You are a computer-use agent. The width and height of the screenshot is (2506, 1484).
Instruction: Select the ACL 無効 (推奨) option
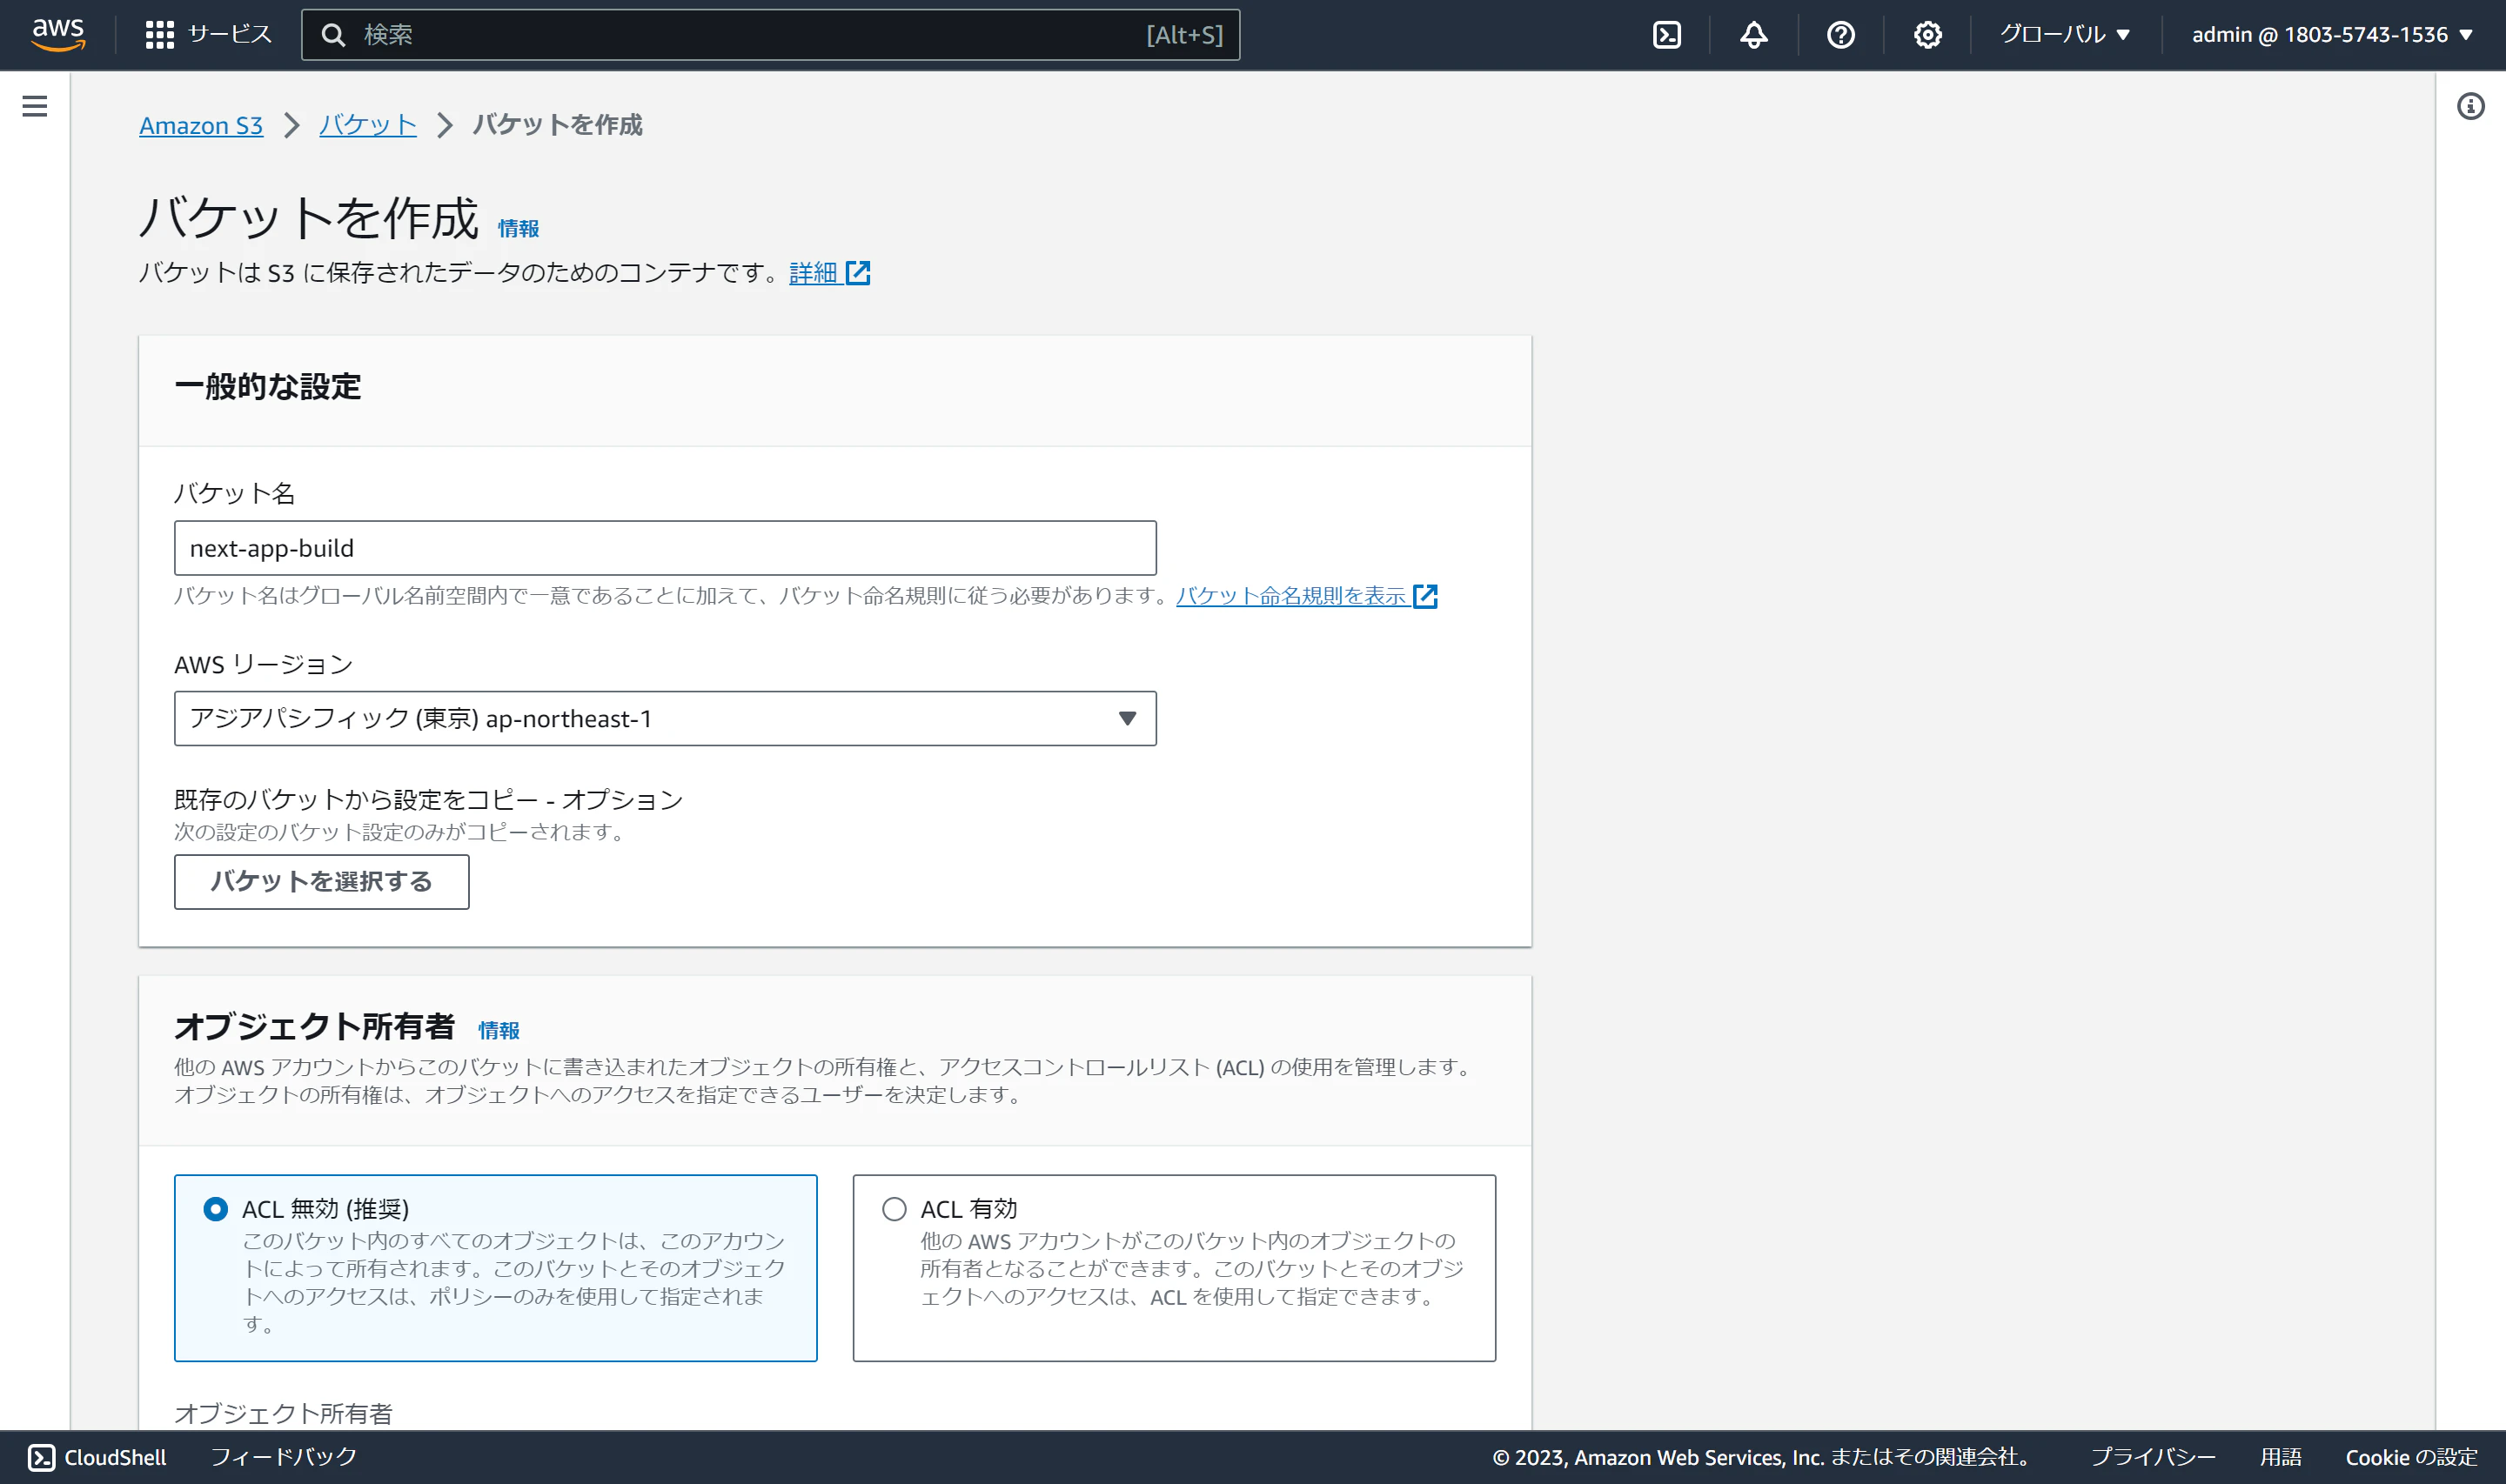coord(216,1209)
